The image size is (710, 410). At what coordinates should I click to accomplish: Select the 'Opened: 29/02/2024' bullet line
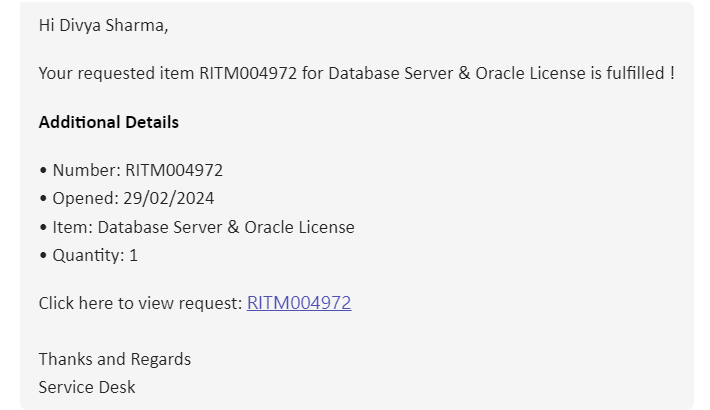[x=126, y=198]
